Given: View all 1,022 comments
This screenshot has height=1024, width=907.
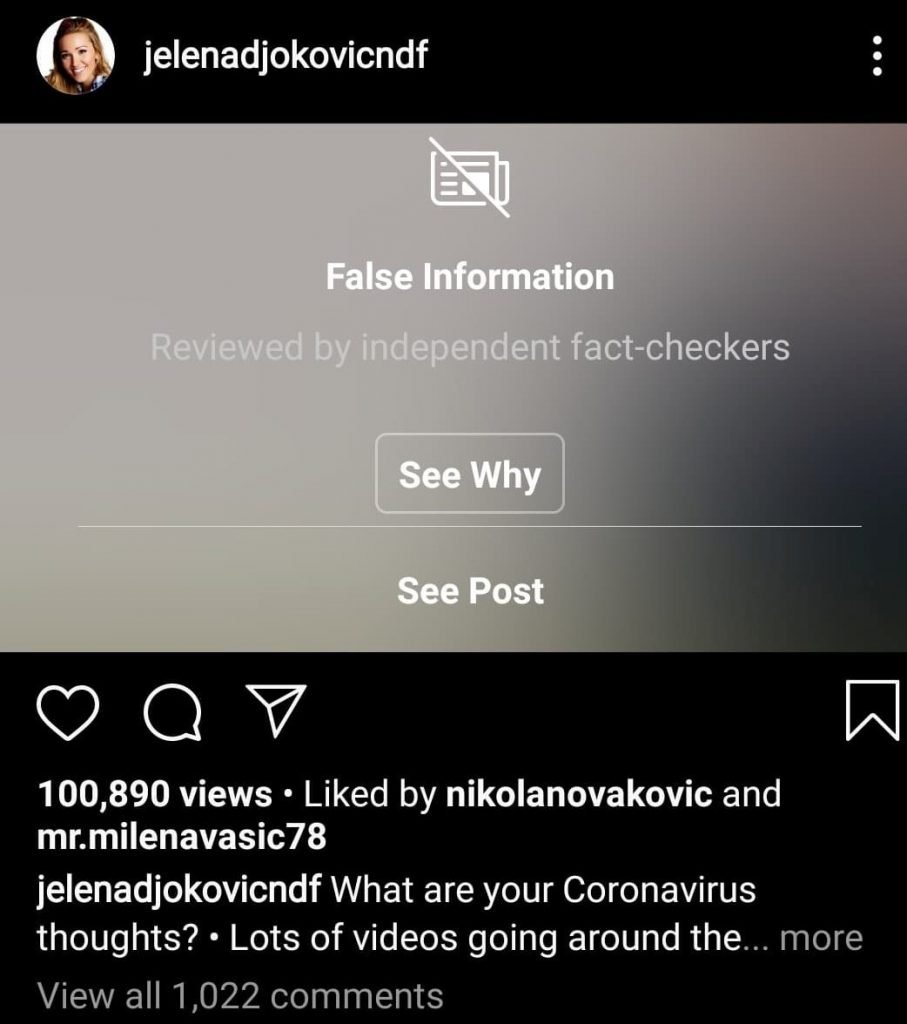Looking at the screenshot, I should [x=240, y=996].
